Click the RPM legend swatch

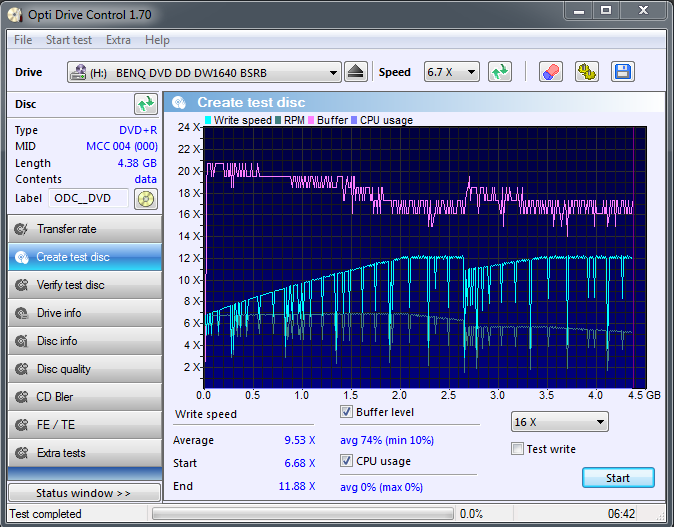coord(278,120)
